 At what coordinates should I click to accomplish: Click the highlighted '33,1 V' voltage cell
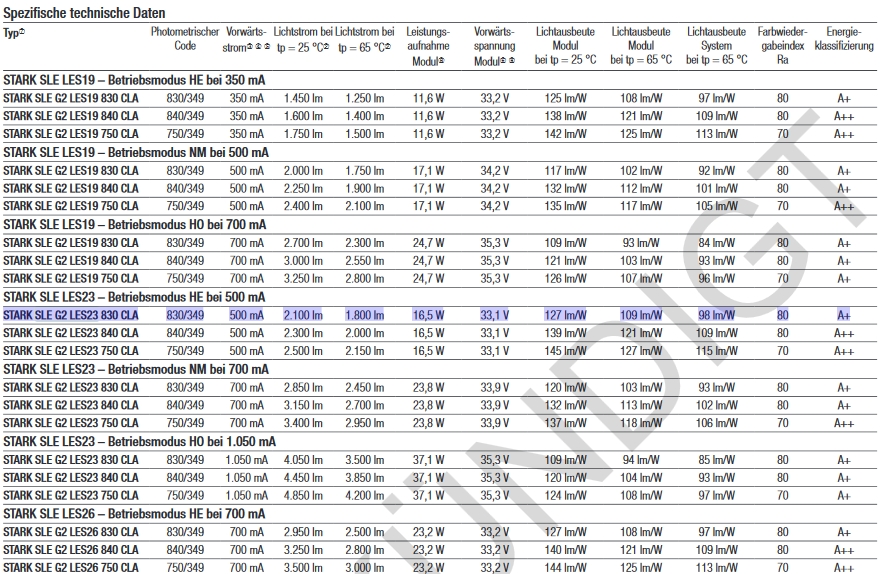tap(494, 315)
